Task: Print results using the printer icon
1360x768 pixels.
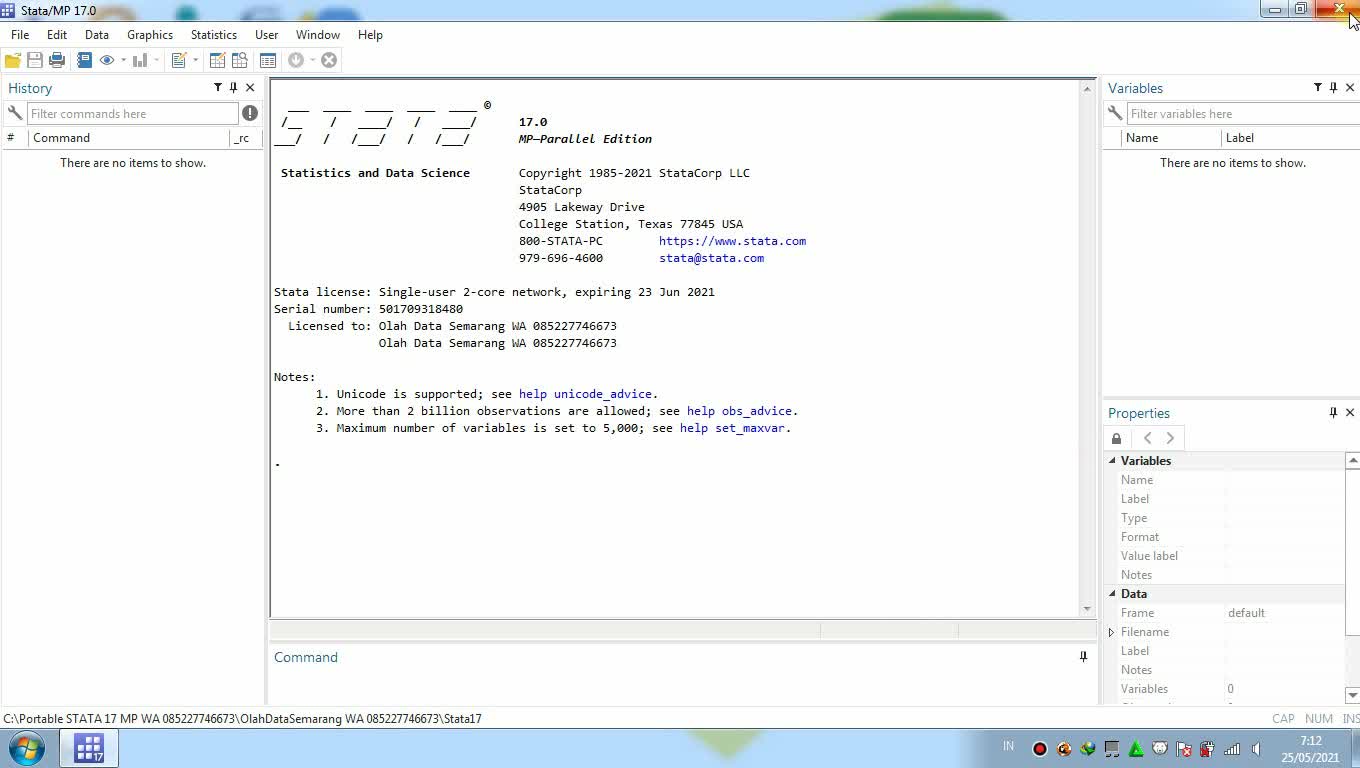Action: [x=57, y=60]
